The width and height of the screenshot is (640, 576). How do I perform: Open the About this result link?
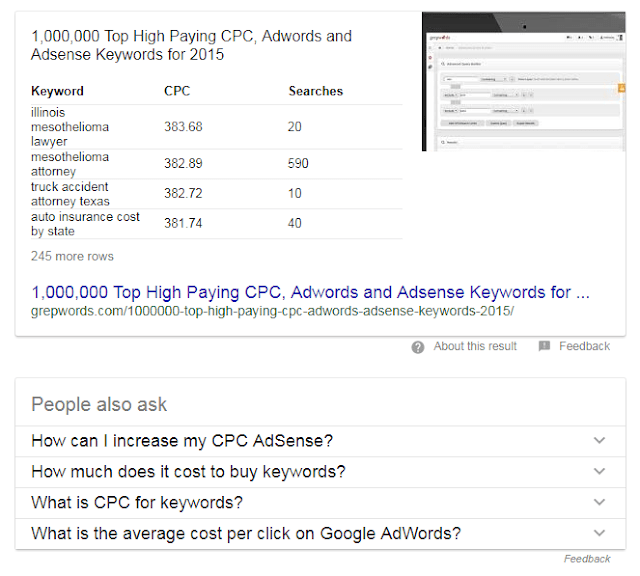pyautogui.click(x=475, y=346)
